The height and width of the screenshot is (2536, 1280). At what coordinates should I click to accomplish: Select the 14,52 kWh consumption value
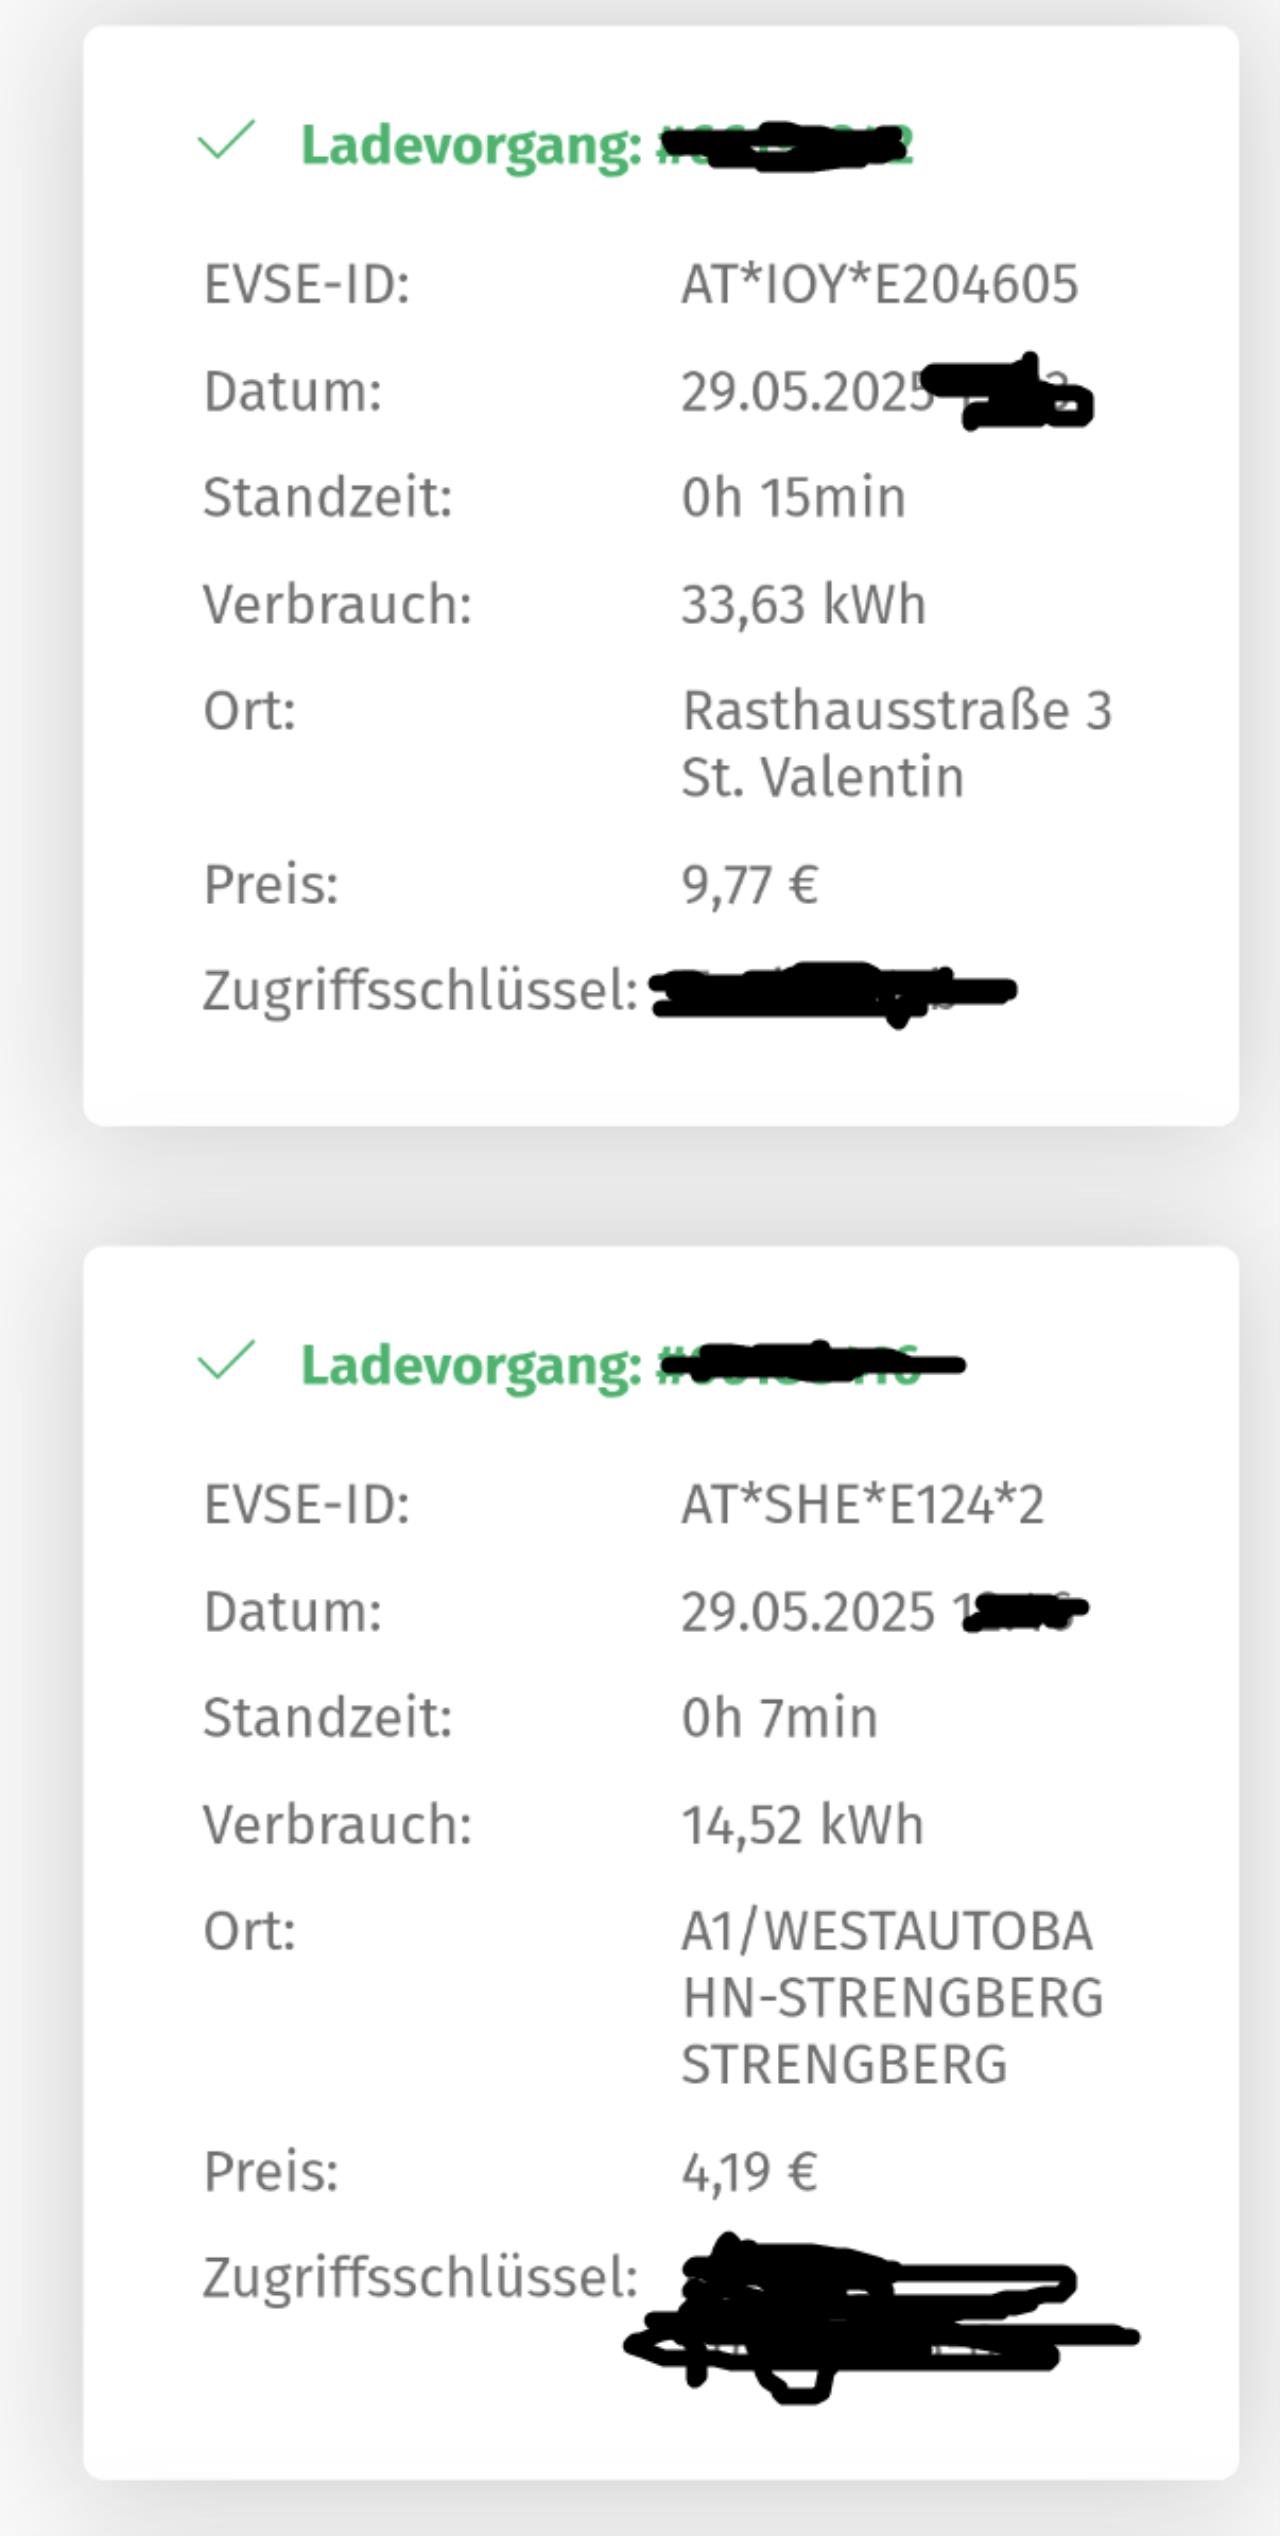[802, 1824]
